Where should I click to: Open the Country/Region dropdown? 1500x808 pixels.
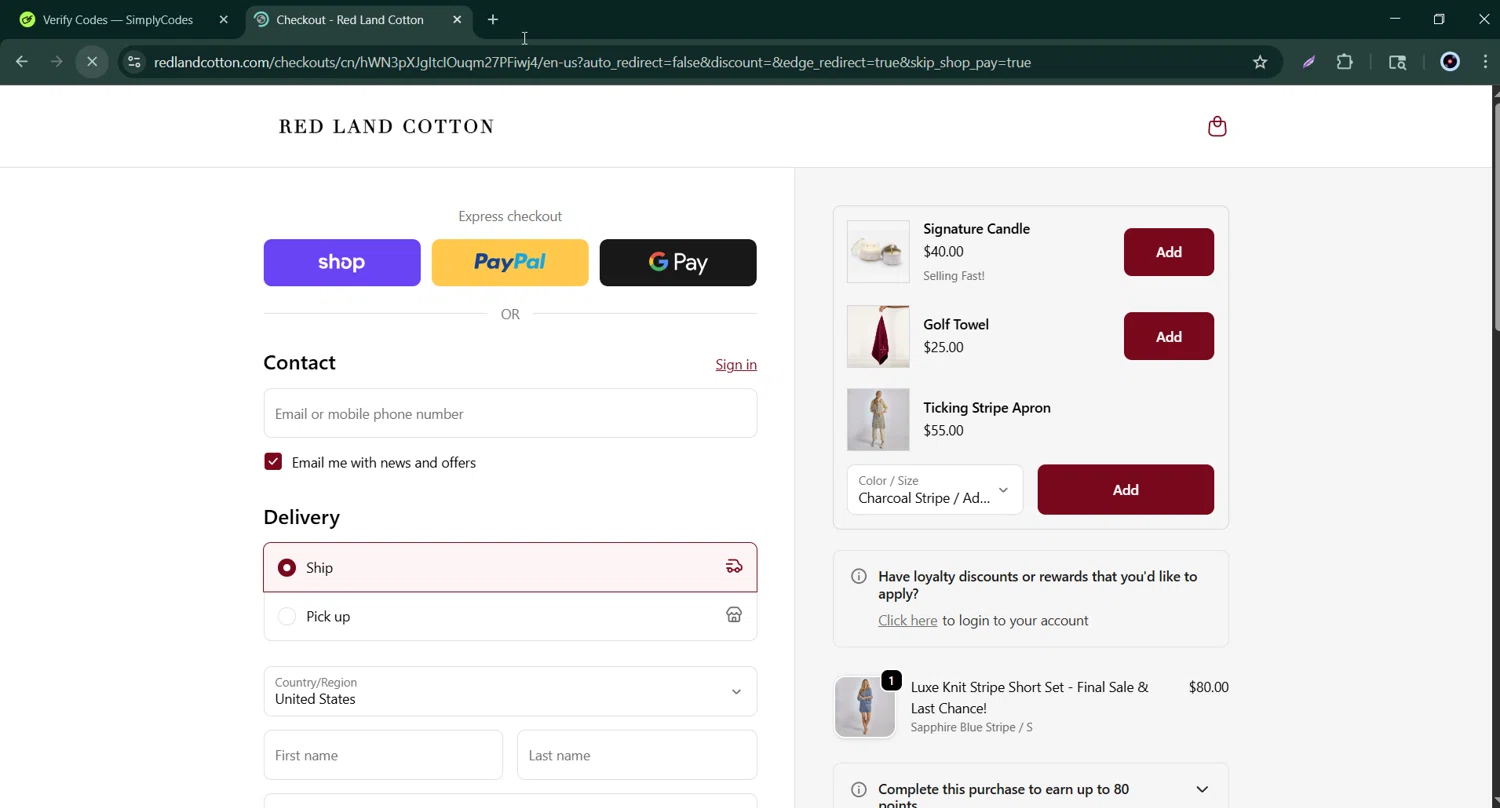point(510,691)
